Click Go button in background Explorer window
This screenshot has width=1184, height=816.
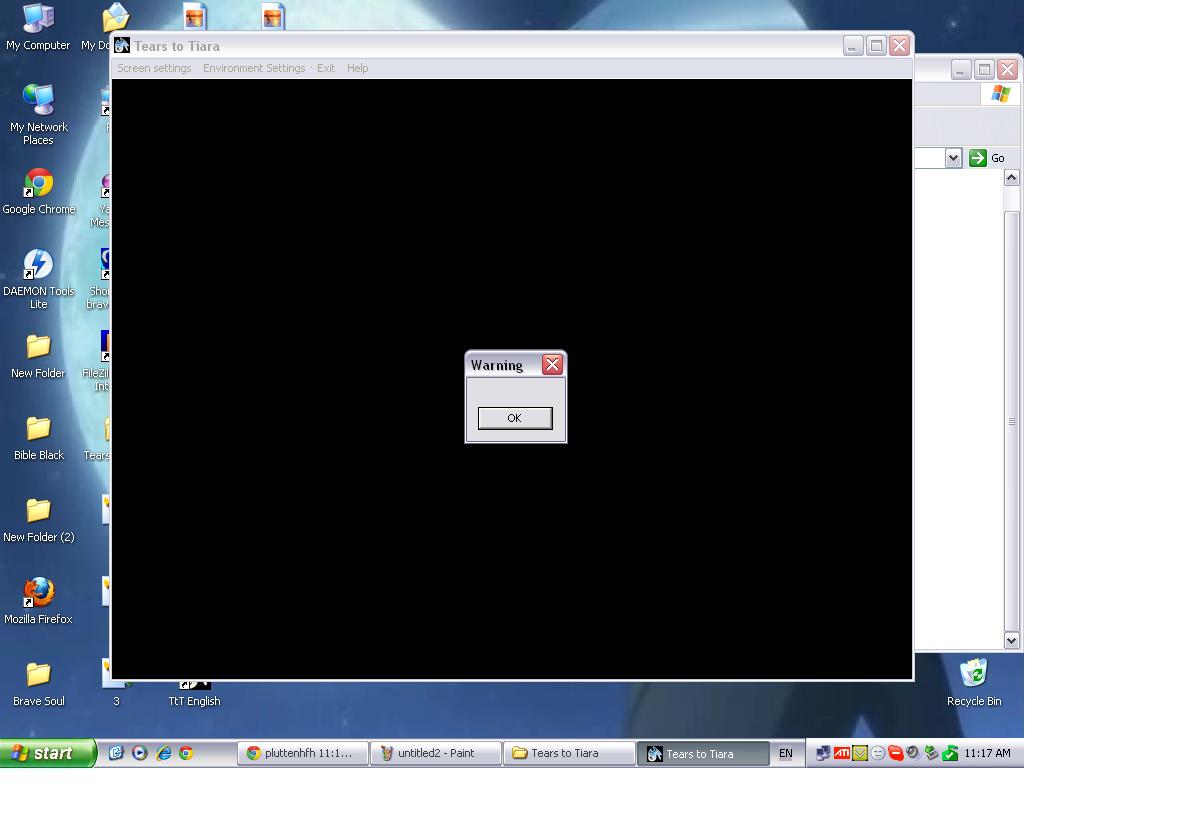[988, 158]
